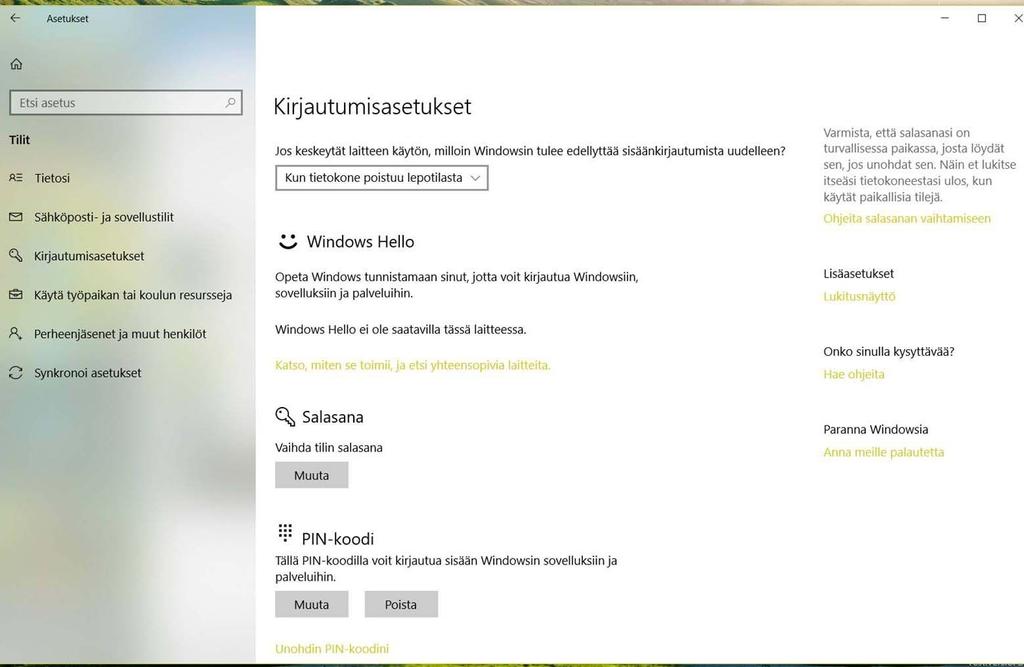Open Anna meille palautetta link
The height and width of the screenshot is (667, 1024).
884,452
